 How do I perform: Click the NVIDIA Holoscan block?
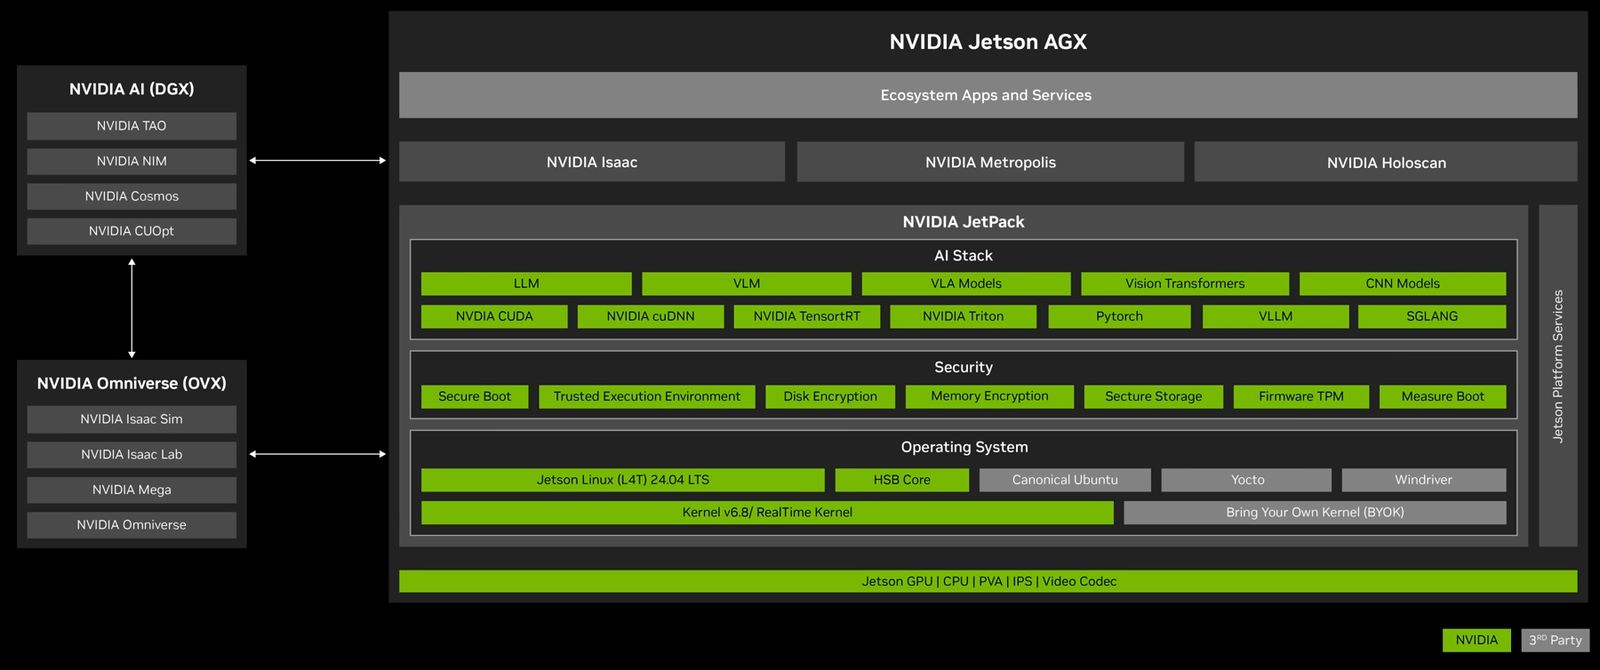pos(1385,162)
